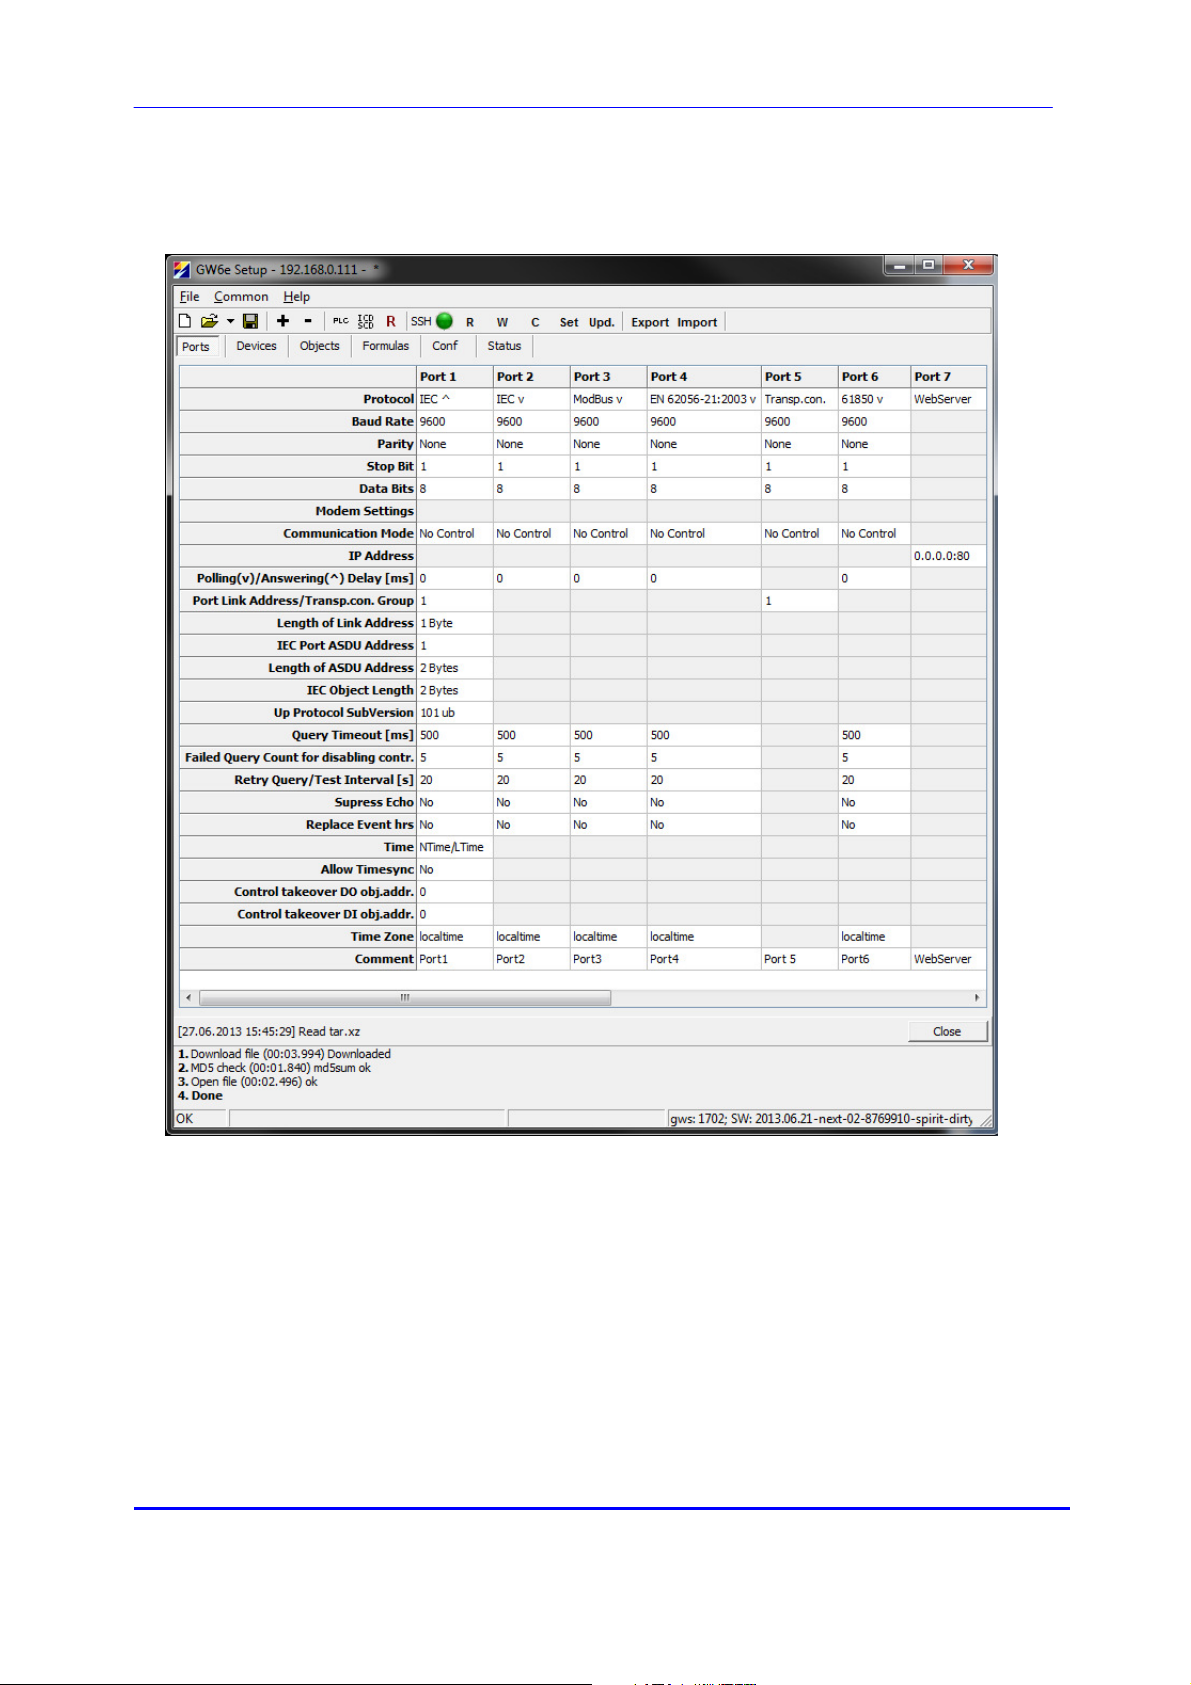
Task: Select the Port 4 Time Zone cell 'localtime'
Action: (x=704, y=937)
